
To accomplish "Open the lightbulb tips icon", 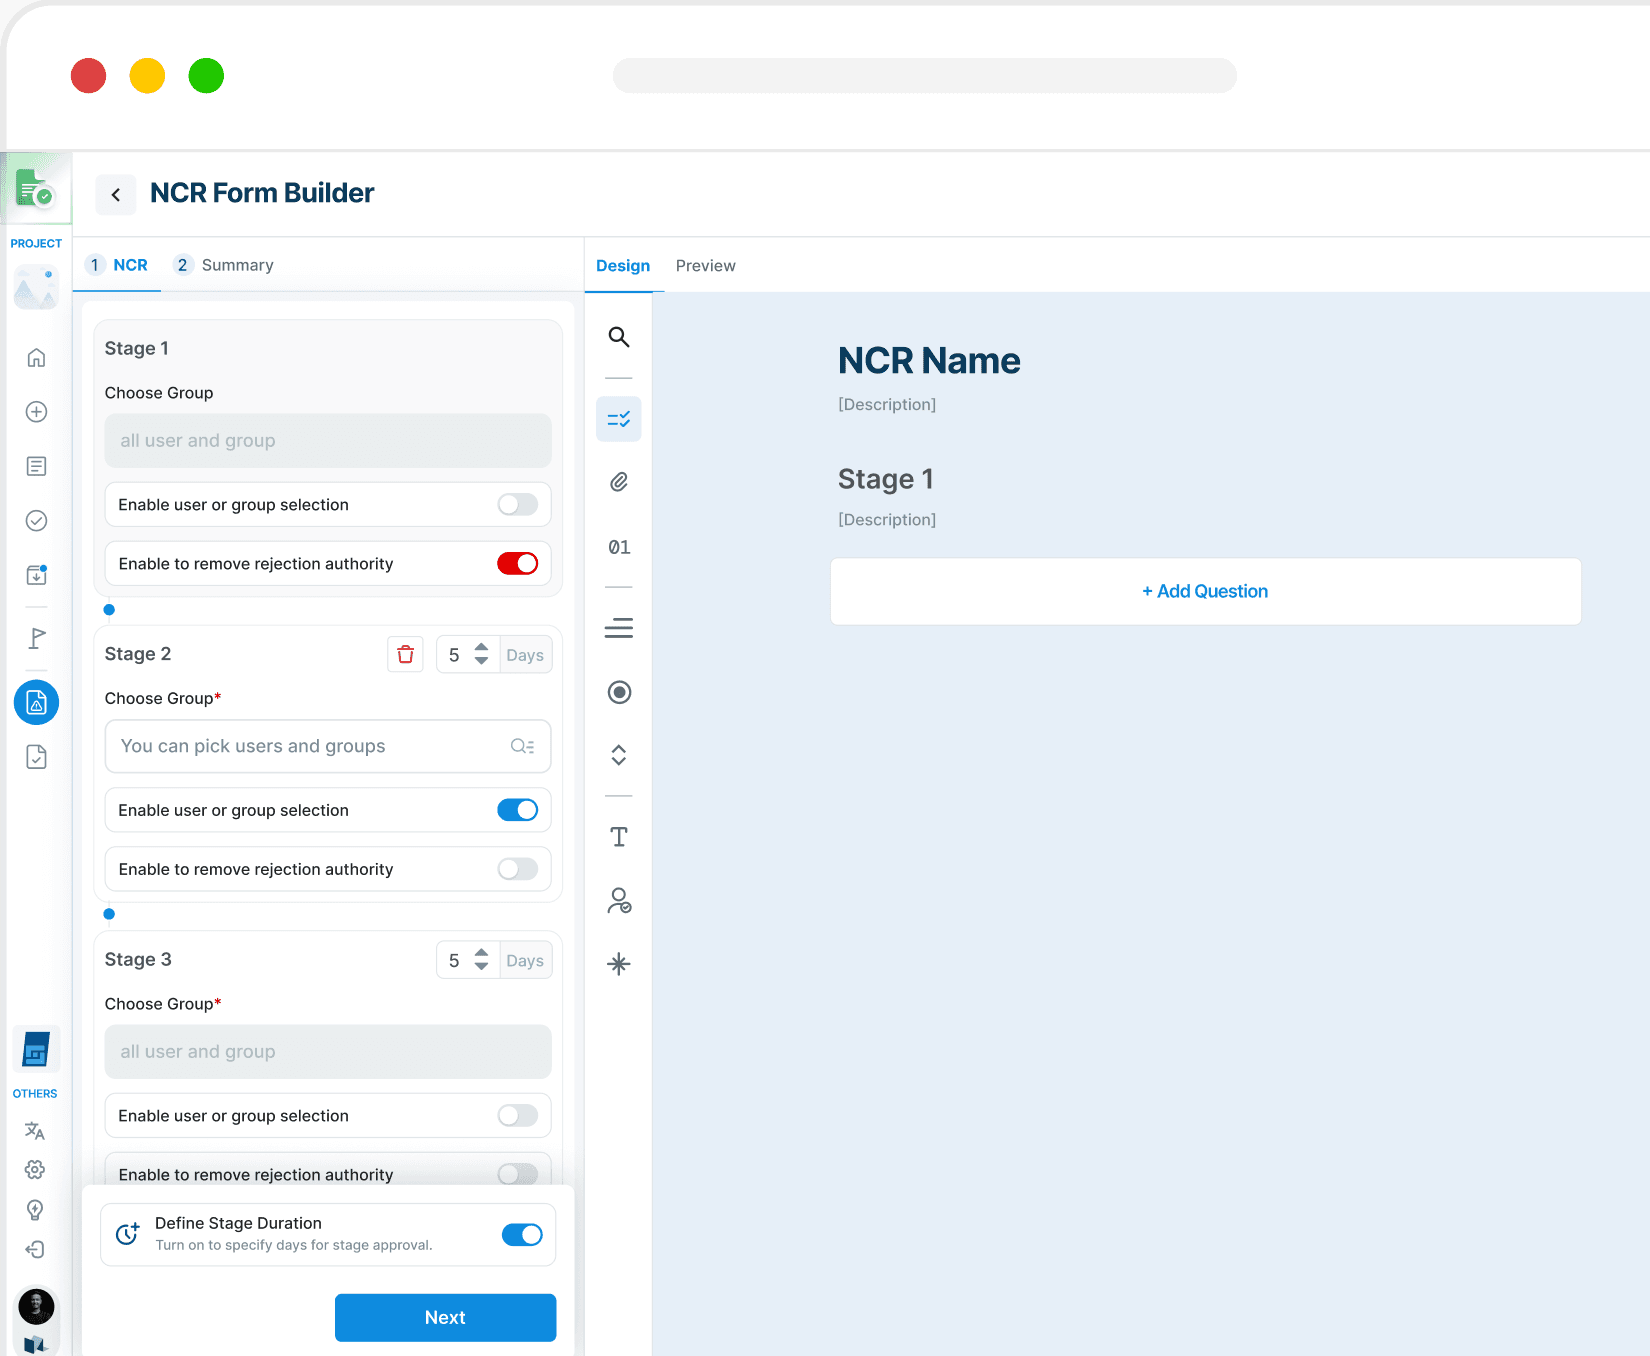I will (x=35, y=1210).
